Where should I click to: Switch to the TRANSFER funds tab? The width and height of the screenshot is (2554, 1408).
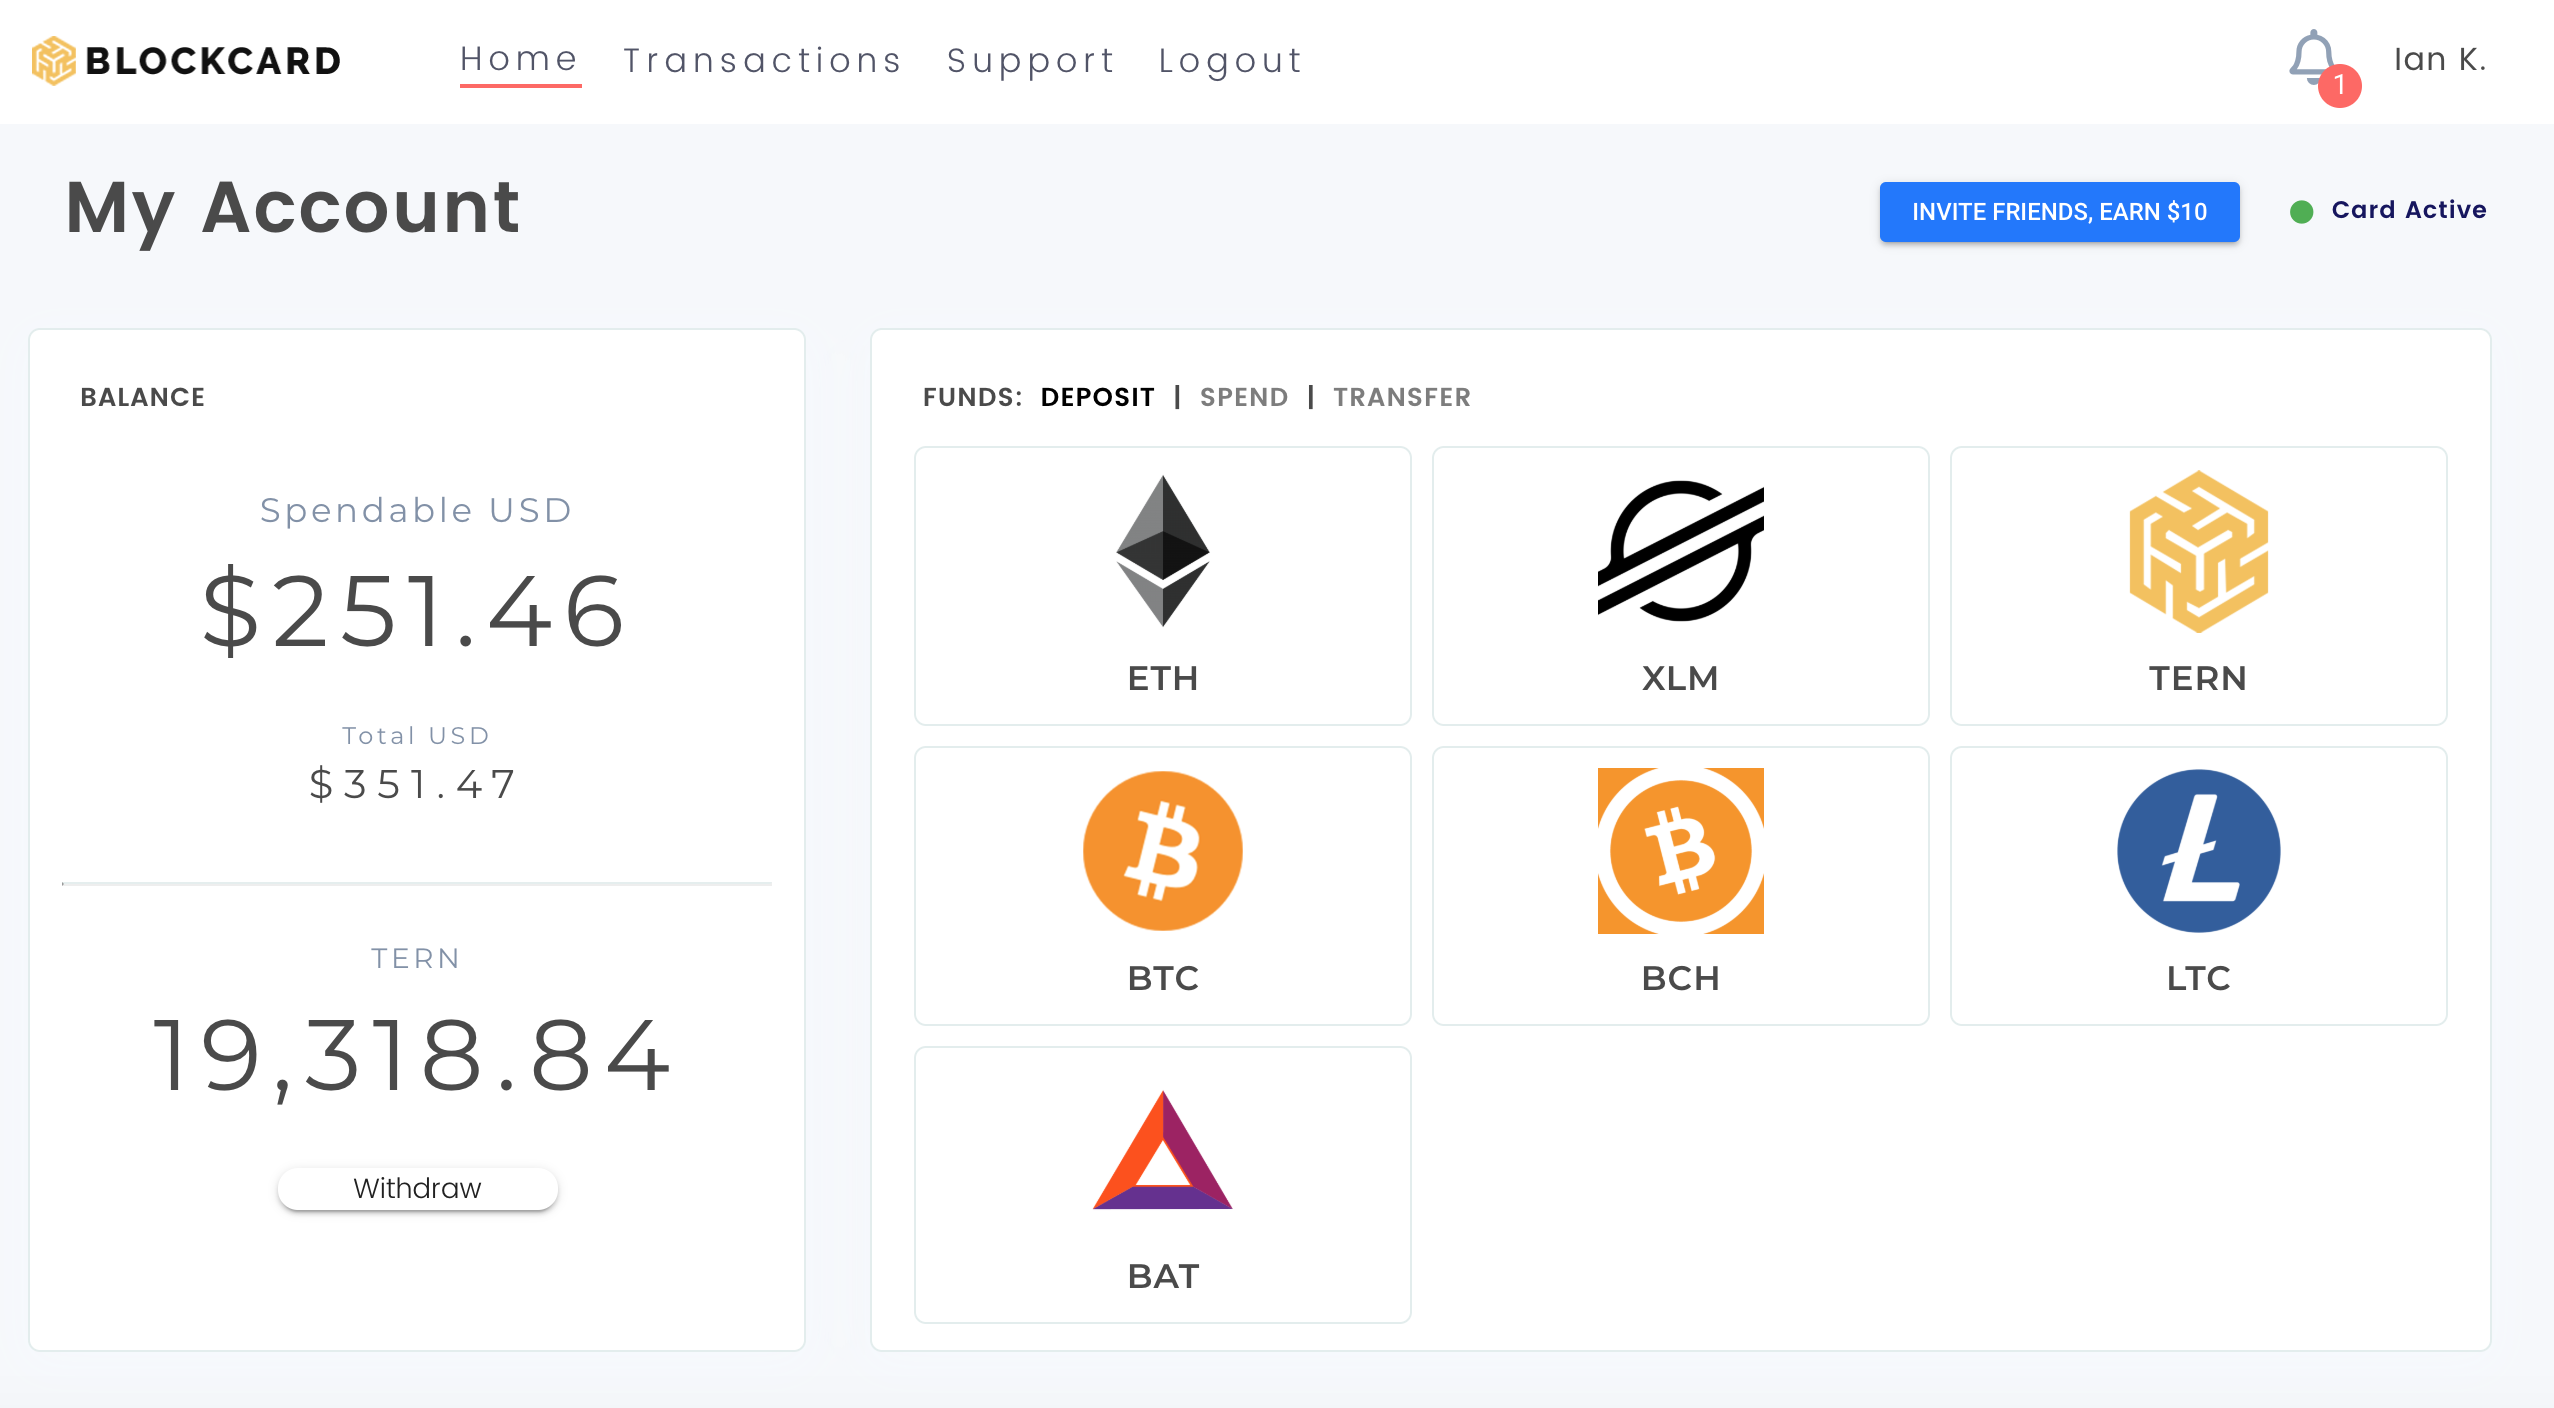point(1402,397)
